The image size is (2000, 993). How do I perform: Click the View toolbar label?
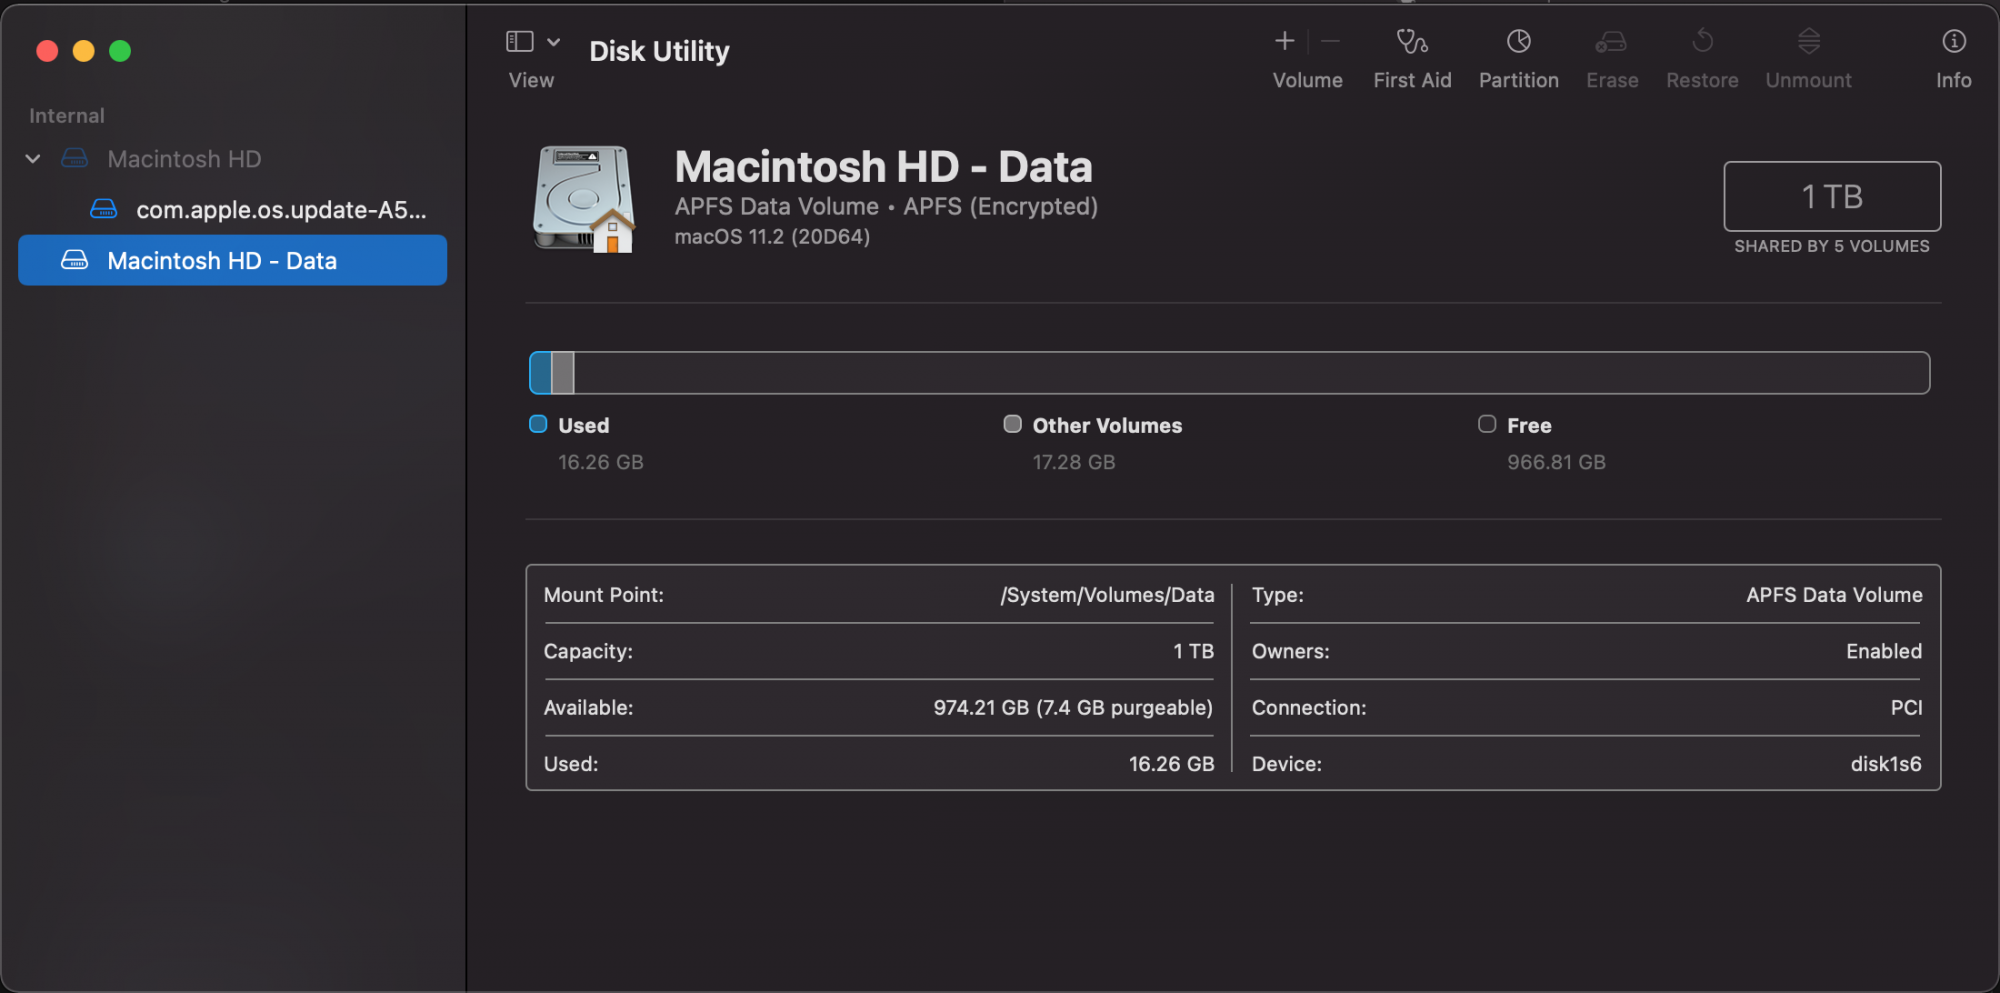pyautogui.click(x=531, y=80)
